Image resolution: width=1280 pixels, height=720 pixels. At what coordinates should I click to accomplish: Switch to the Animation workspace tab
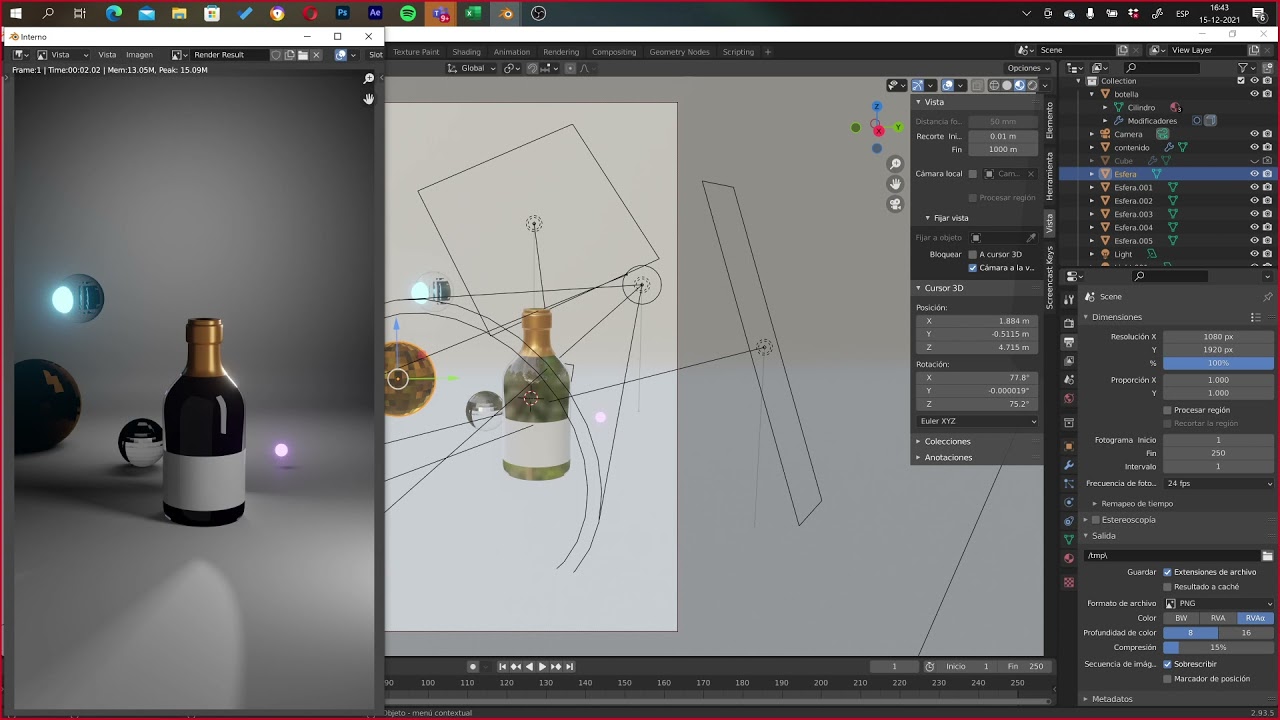[511, 52]
